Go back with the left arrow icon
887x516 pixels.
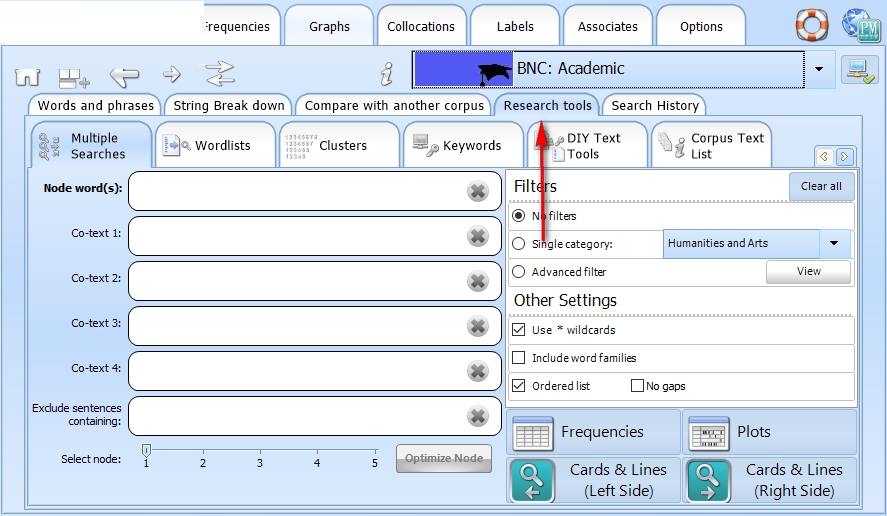[x=124, y=76]
